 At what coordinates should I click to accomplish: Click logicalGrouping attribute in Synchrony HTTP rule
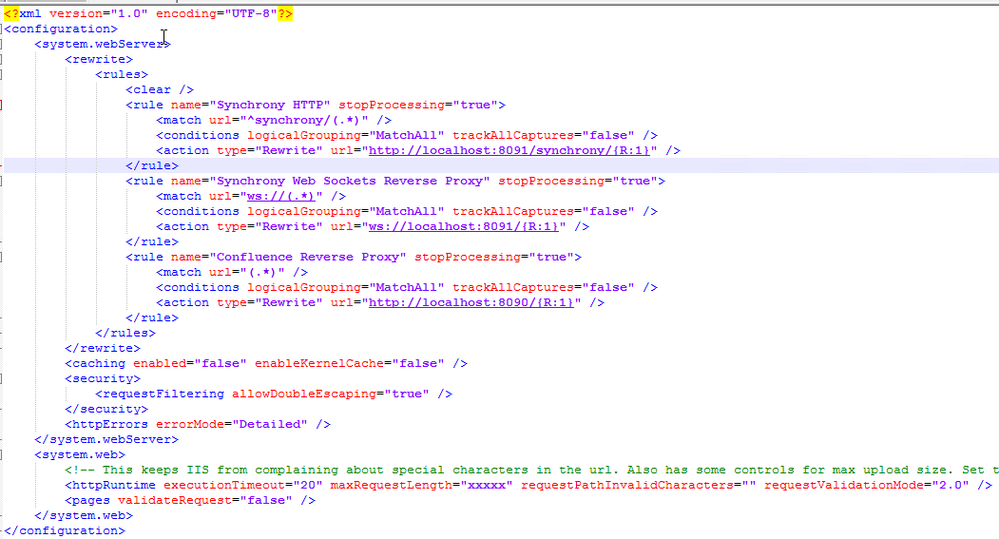(x=345, y=135)
